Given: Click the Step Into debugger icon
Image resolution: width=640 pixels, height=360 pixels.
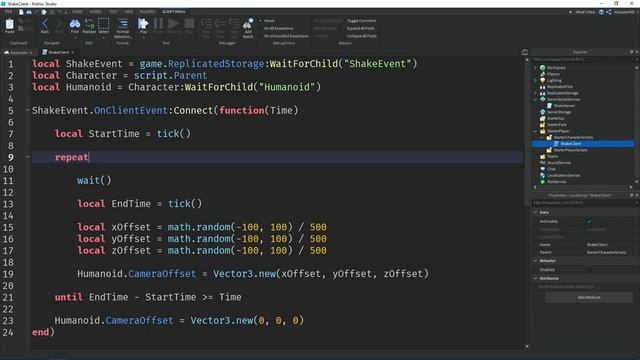Looking at the screenshot, I should point(206,24).
